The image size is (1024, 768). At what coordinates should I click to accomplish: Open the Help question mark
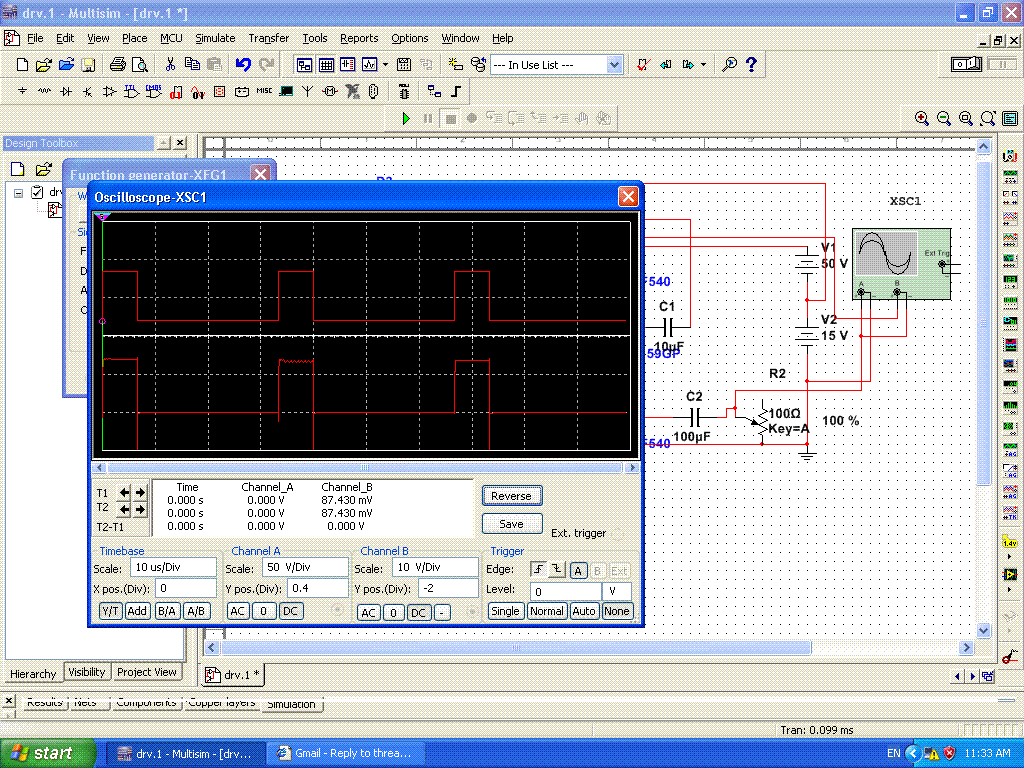point(751,64)
